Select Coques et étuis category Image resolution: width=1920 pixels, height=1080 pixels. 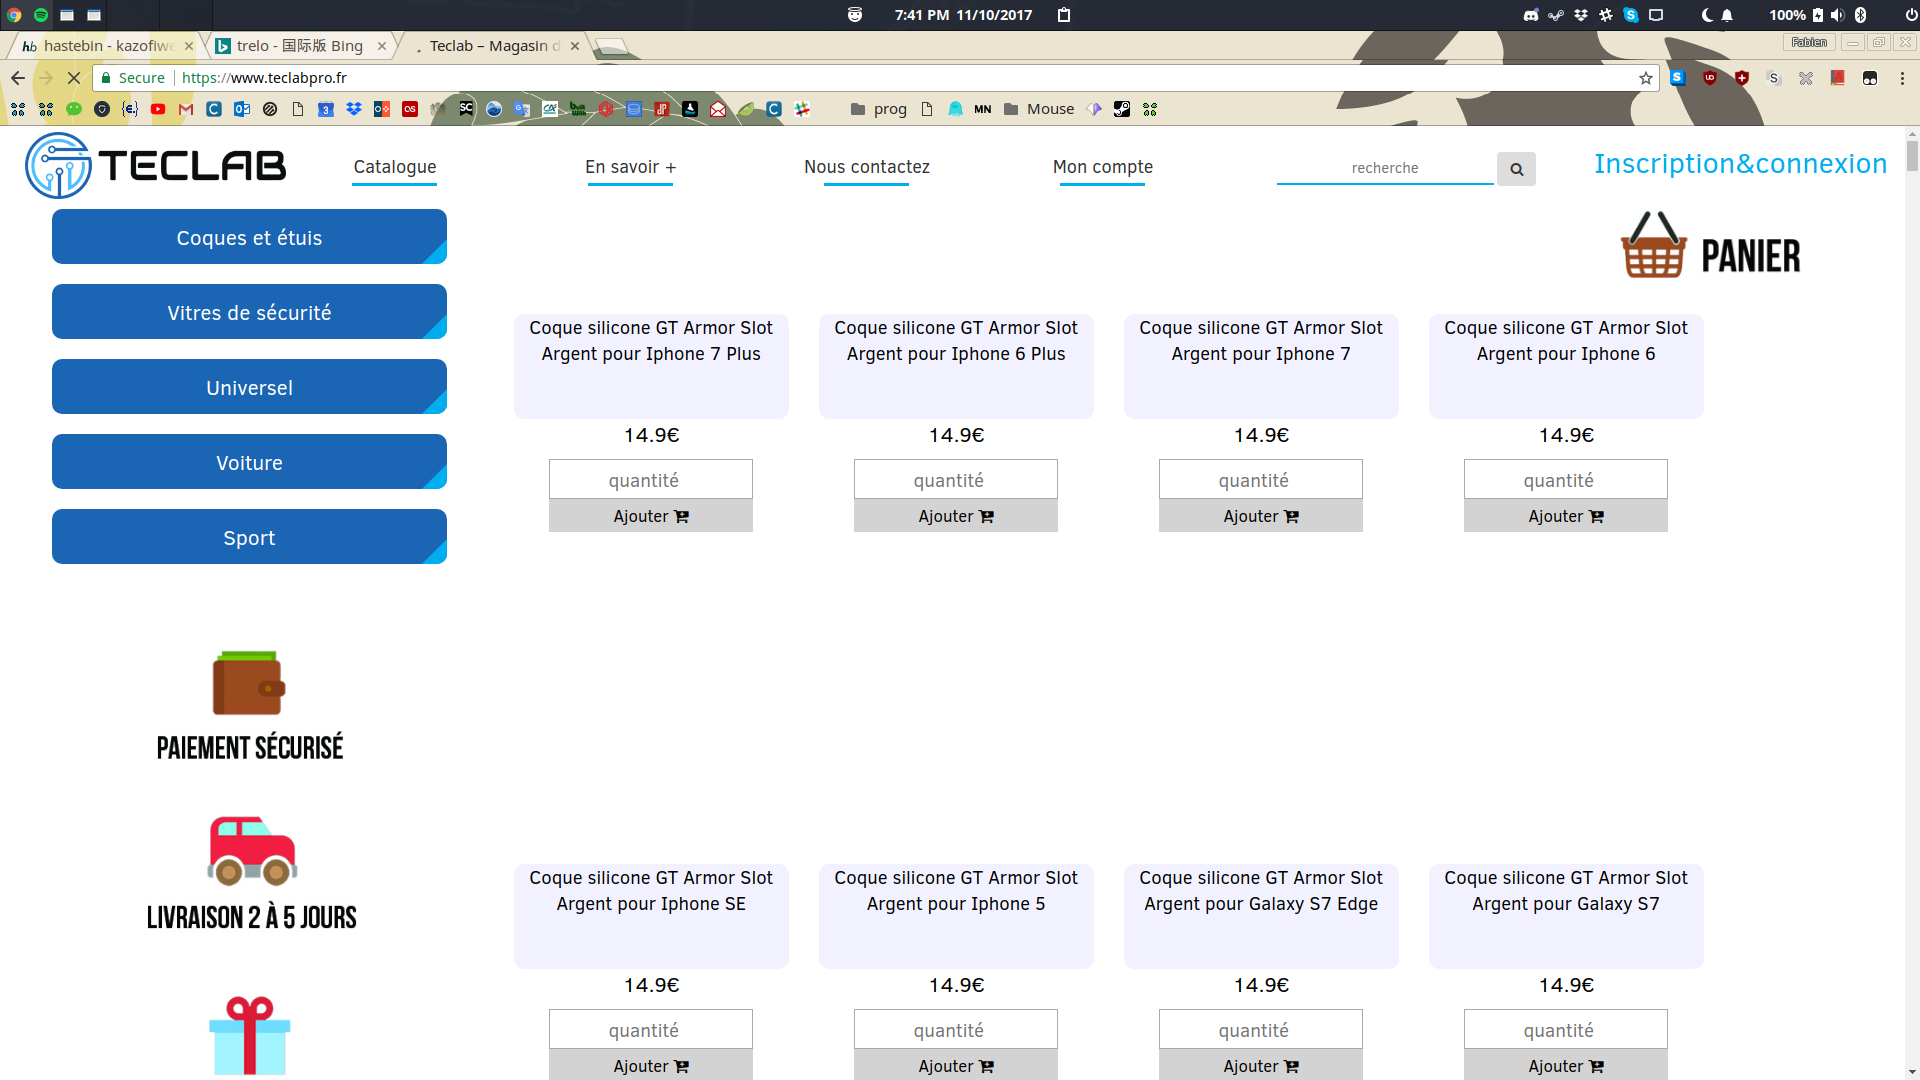[x=249, y=237]
